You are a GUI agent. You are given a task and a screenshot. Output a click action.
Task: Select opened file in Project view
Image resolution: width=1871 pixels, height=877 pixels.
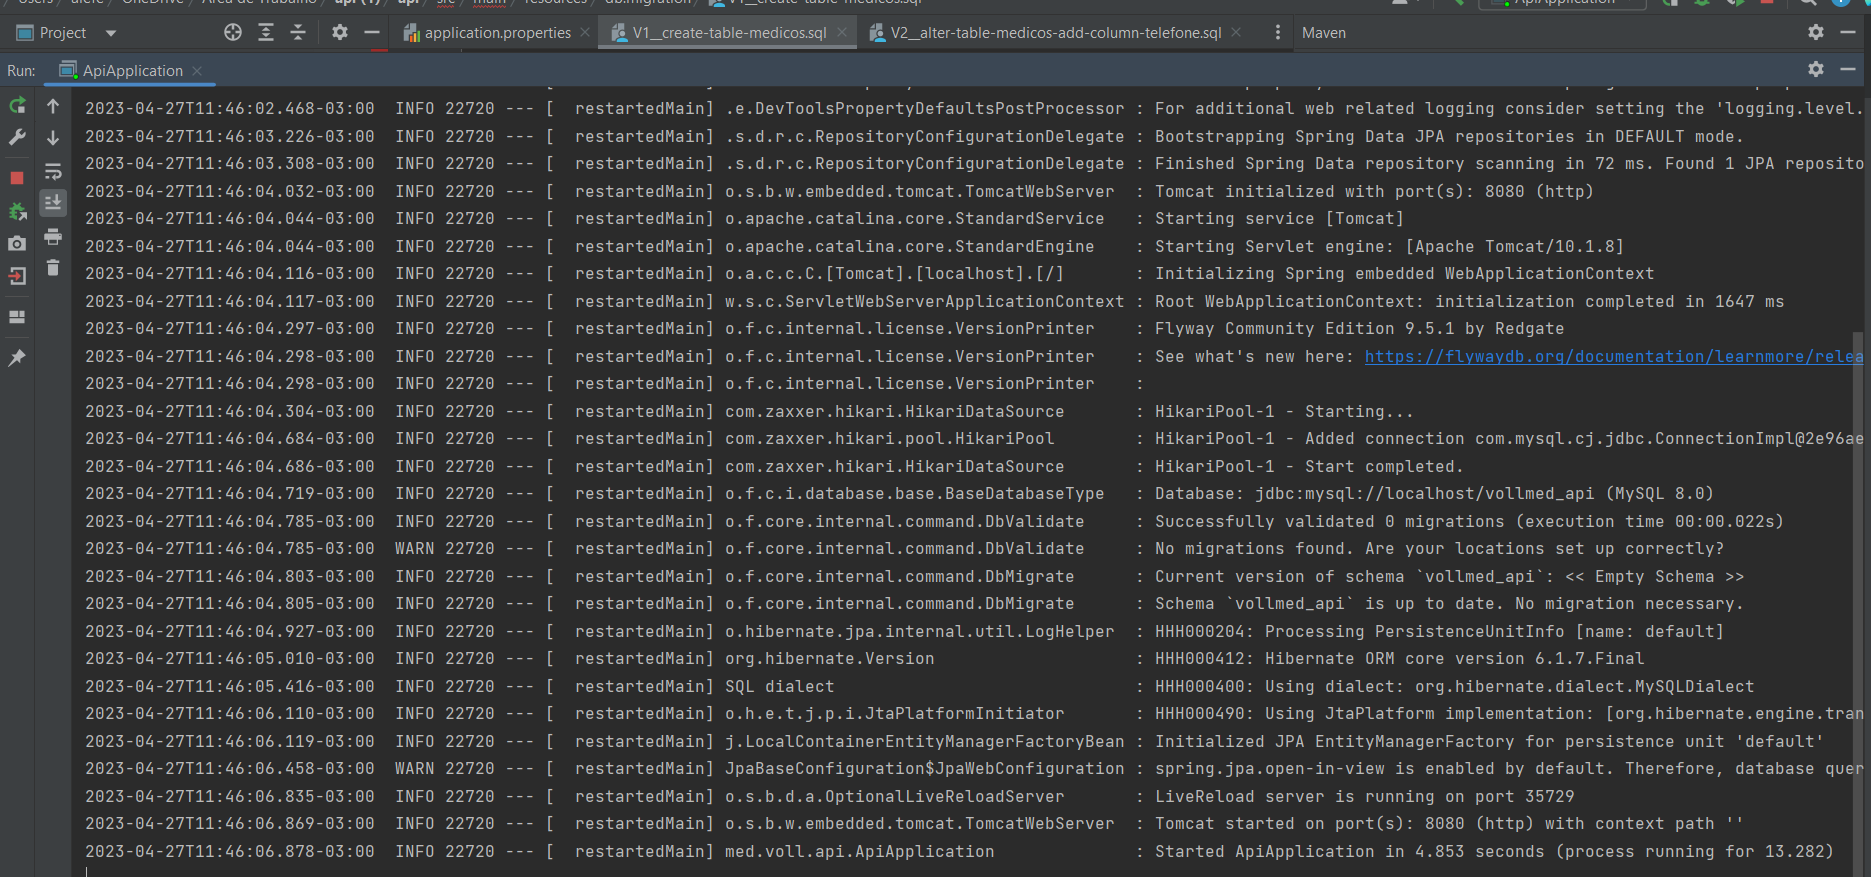233,32
